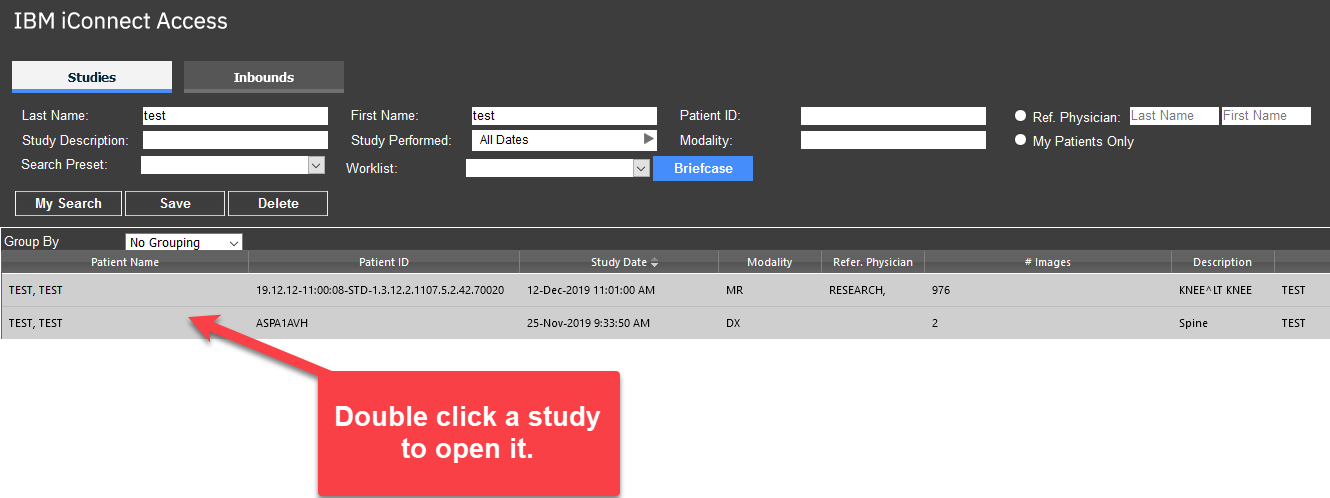Click Ref. Physician First Name field
This screenshot has height=498, width=1330.
[1266, 116]
